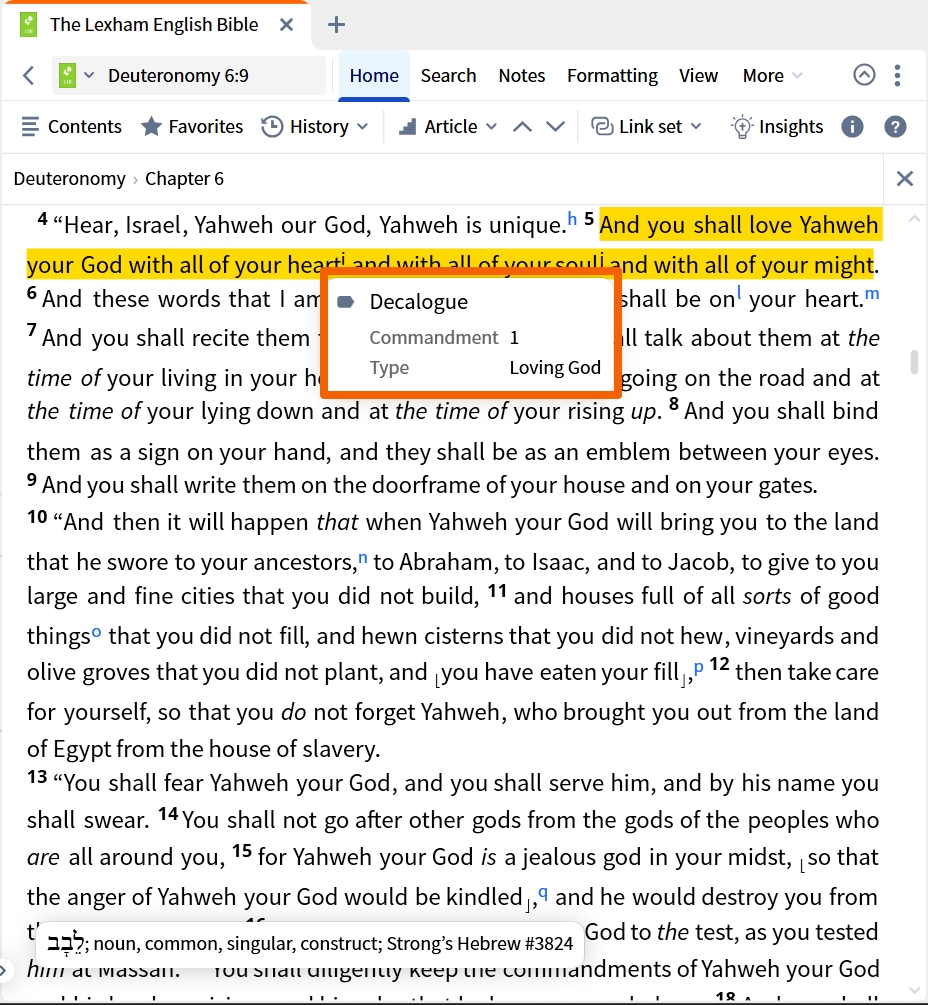Click the Decalogue title in popup
Screen dimensions: 928x1005
[418, 302]
